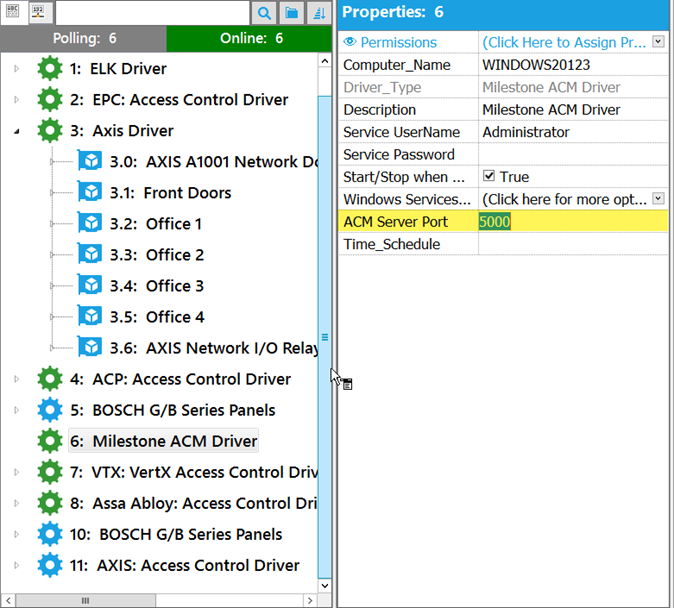Select 3.2: Office 1 tree item
674x608 pixels.
156,224
